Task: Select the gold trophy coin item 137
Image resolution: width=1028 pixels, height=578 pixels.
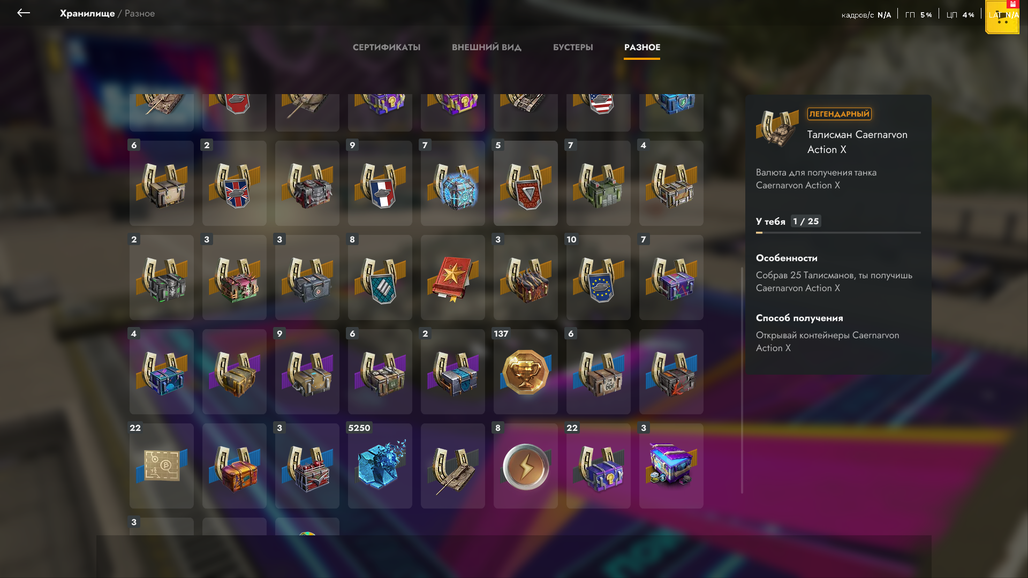Action: 525,372
